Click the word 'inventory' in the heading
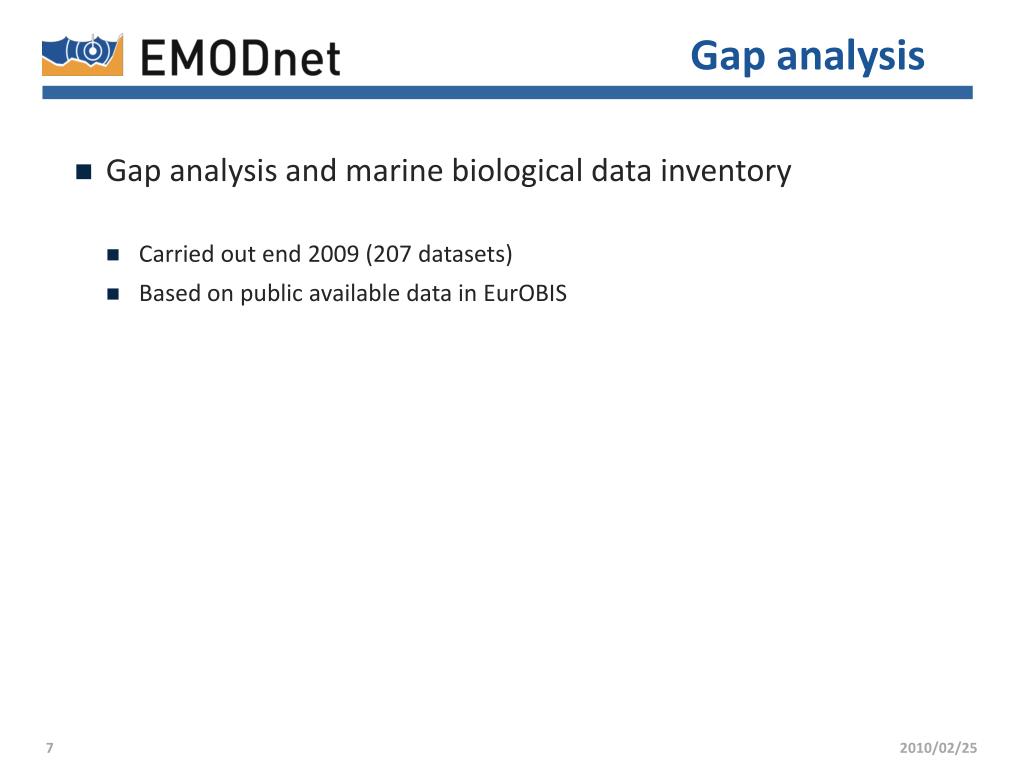Viewport: 1024px width, 768px height. coord(726,172)
